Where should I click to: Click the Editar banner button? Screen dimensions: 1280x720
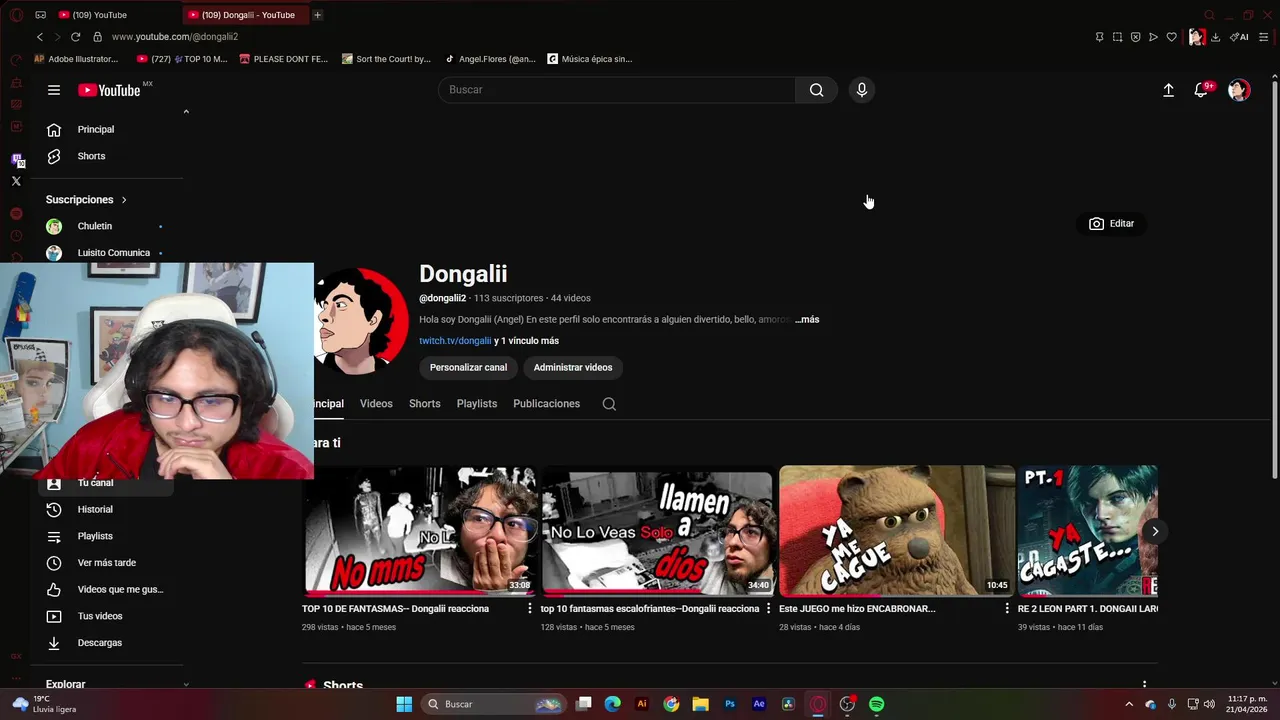(1112, 224)
